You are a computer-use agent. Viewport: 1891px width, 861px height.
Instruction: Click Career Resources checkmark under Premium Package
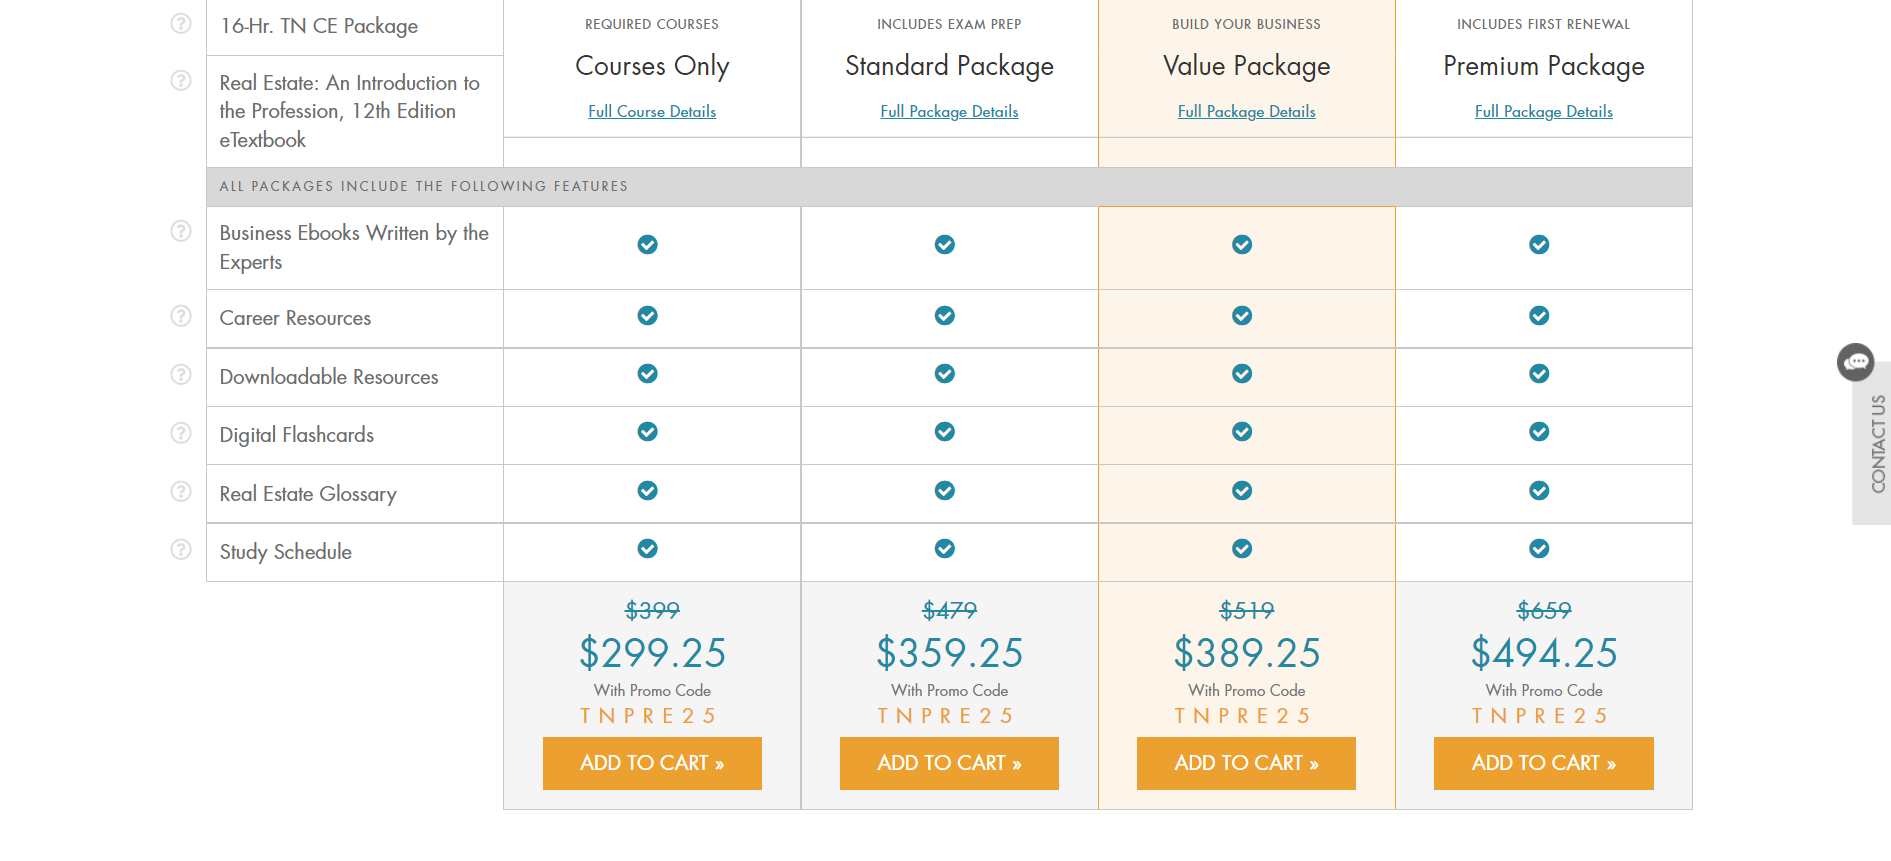(1539, 315)
